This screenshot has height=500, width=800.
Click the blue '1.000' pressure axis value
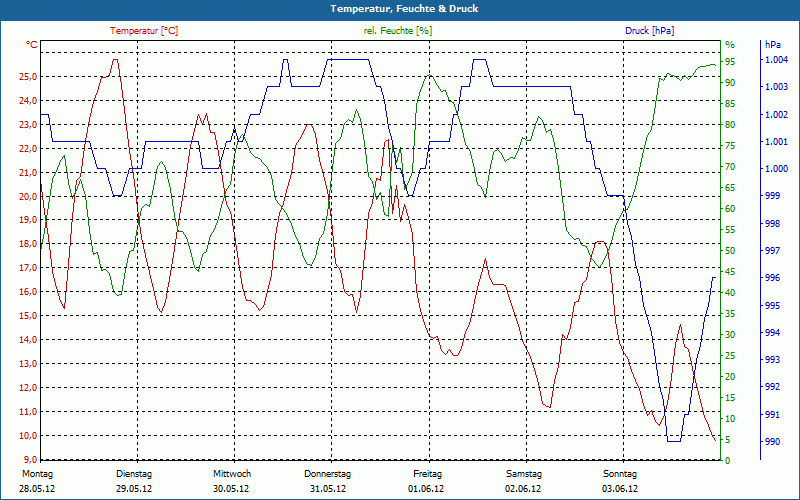pos(776,169)
